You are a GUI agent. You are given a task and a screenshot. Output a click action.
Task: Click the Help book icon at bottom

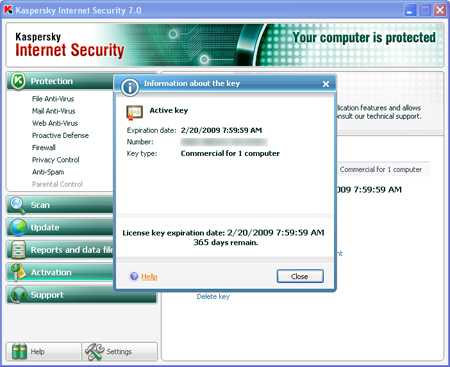click(19, 352)
